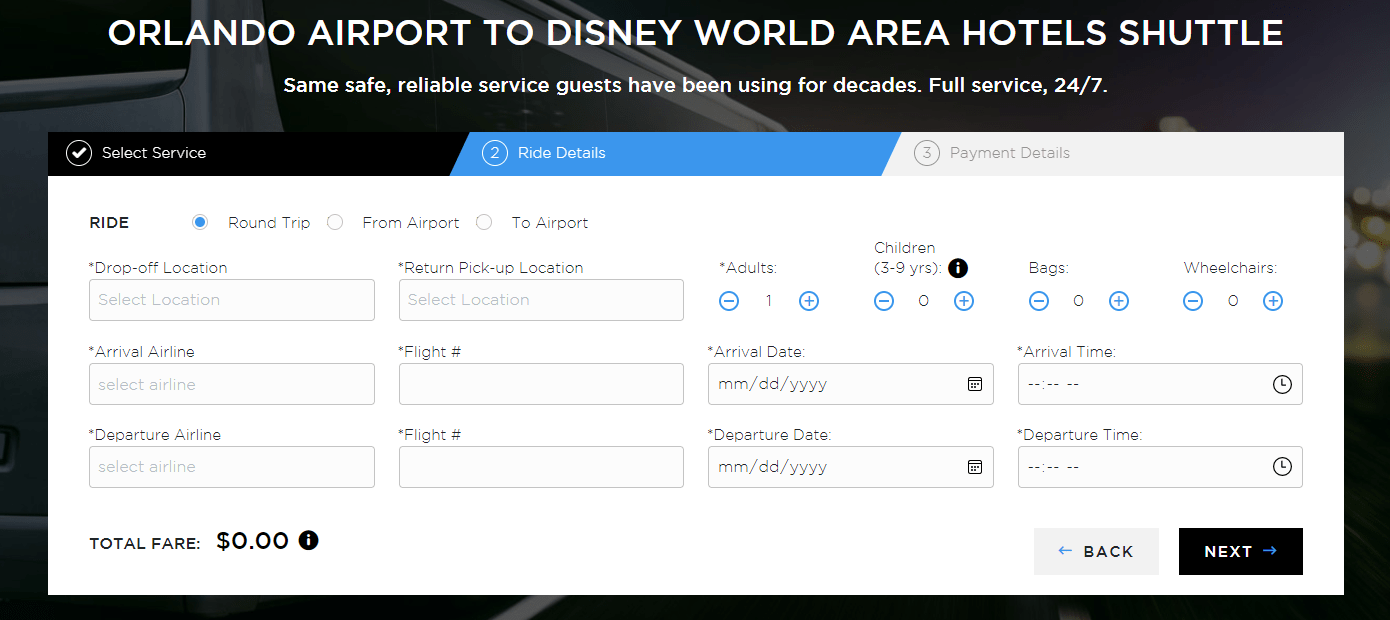This screenshot has width=1390, height=620.
Task: Click the BACK button
Action: click(x=1096, y=551)
